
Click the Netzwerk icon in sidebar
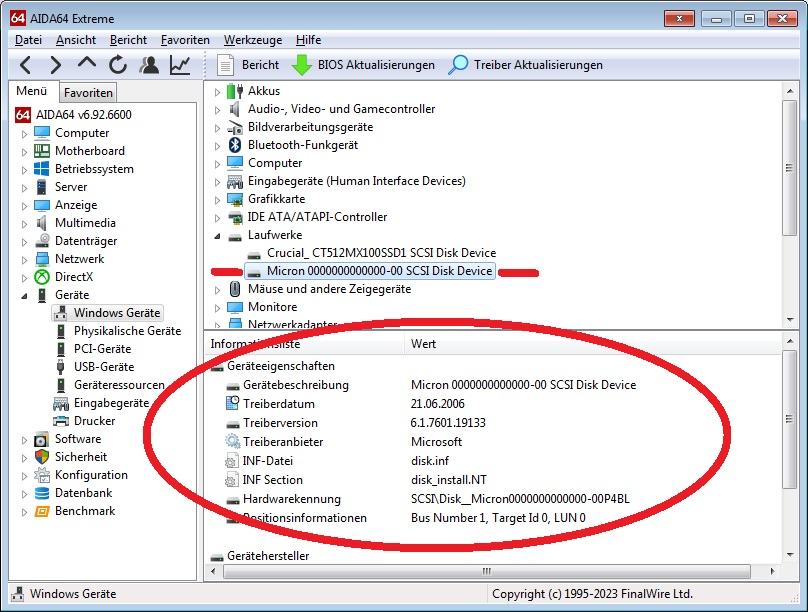[x=42, y=259]
